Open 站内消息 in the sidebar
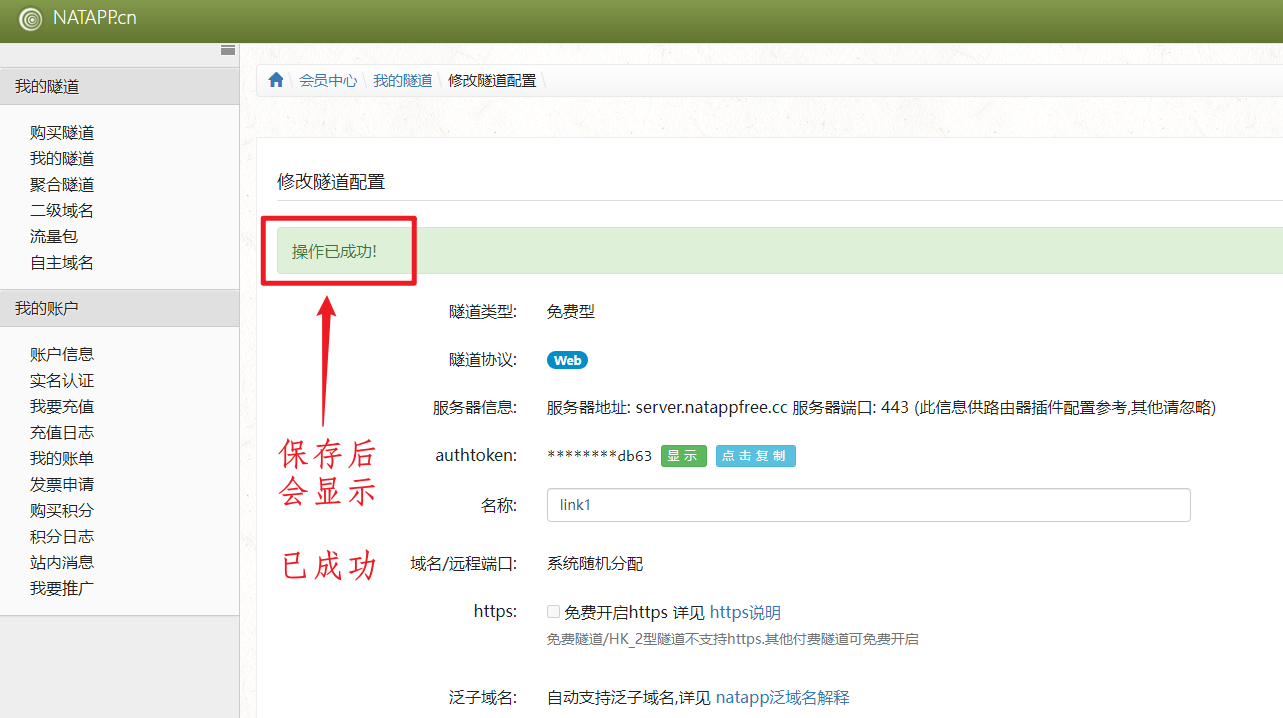1283x718 pixels. 62,562
